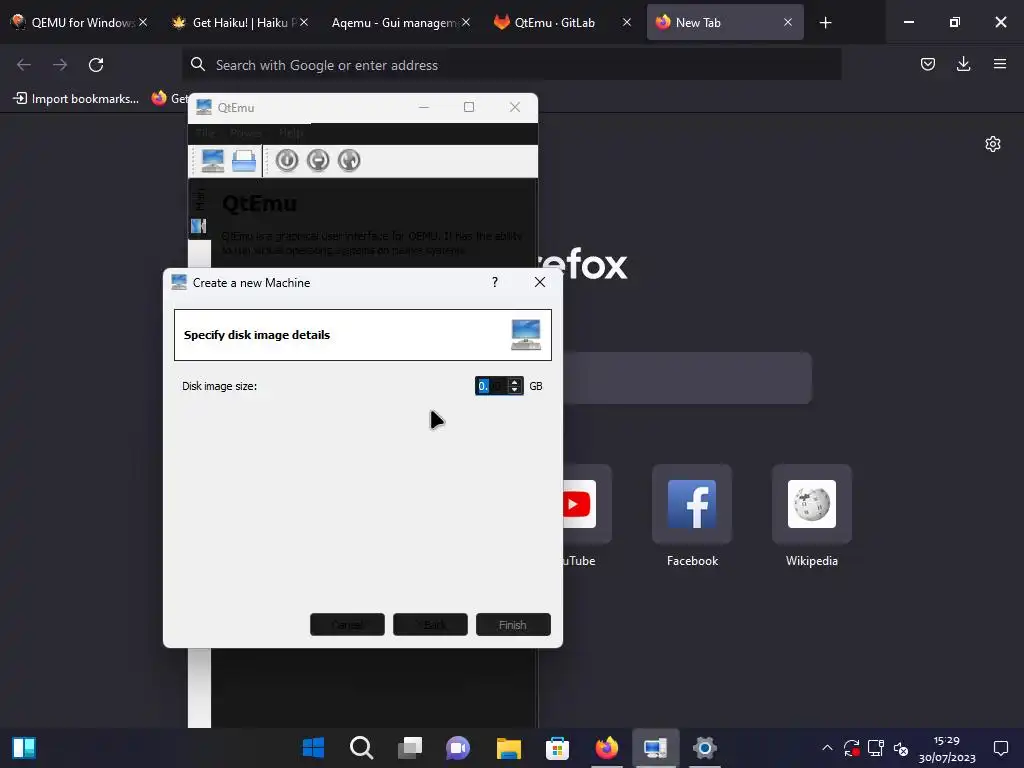Screen dimensions: 1024x768
Task: Click Firefox back arrow button
Action: click(x=24, y=65)
